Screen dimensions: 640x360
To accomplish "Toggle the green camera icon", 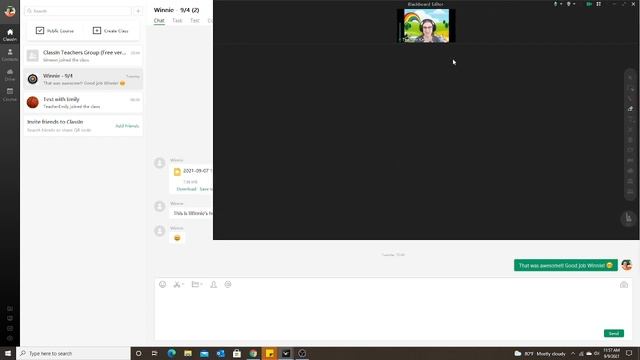I will (x=589, y=4).
